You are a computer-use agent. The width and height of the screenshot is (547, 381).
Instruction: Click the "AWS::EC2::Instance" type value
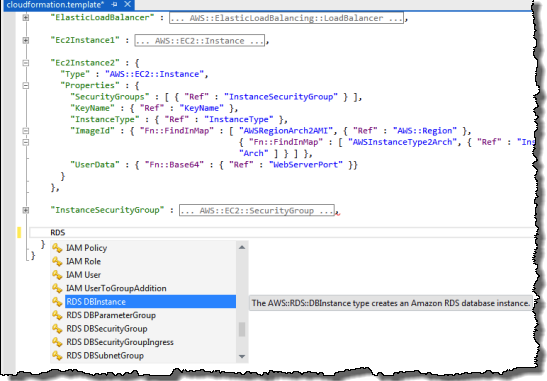pyautogui.click(x=155, y=74)
